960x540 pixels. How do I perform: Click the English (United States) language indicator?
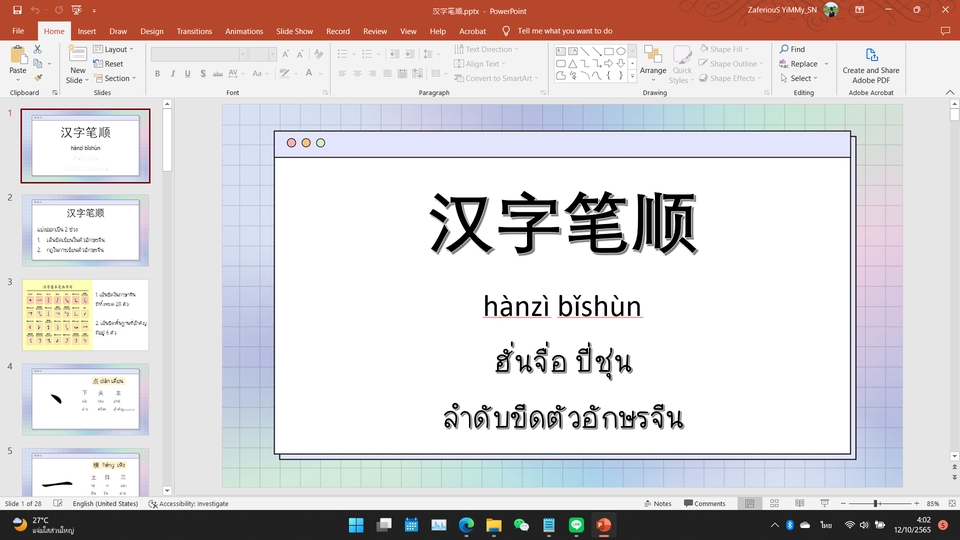(105, 503)
